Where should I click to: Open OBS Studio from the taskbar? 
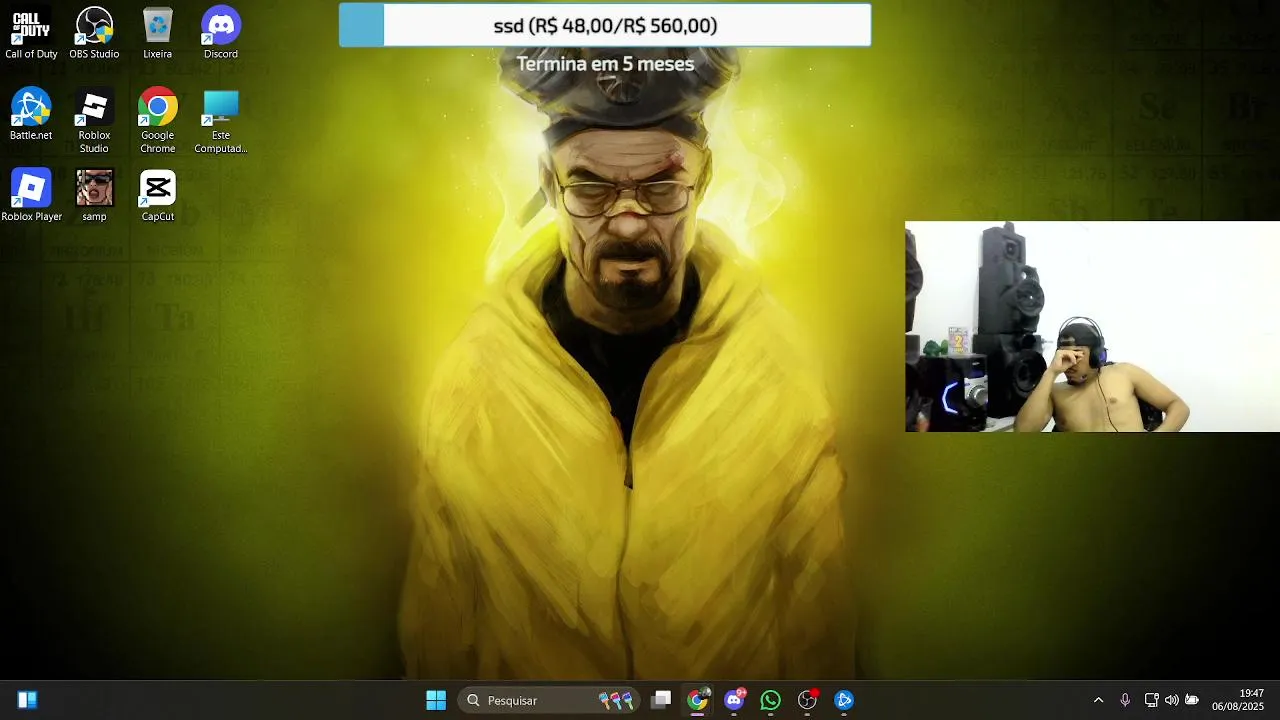click(x=807, y=700)
